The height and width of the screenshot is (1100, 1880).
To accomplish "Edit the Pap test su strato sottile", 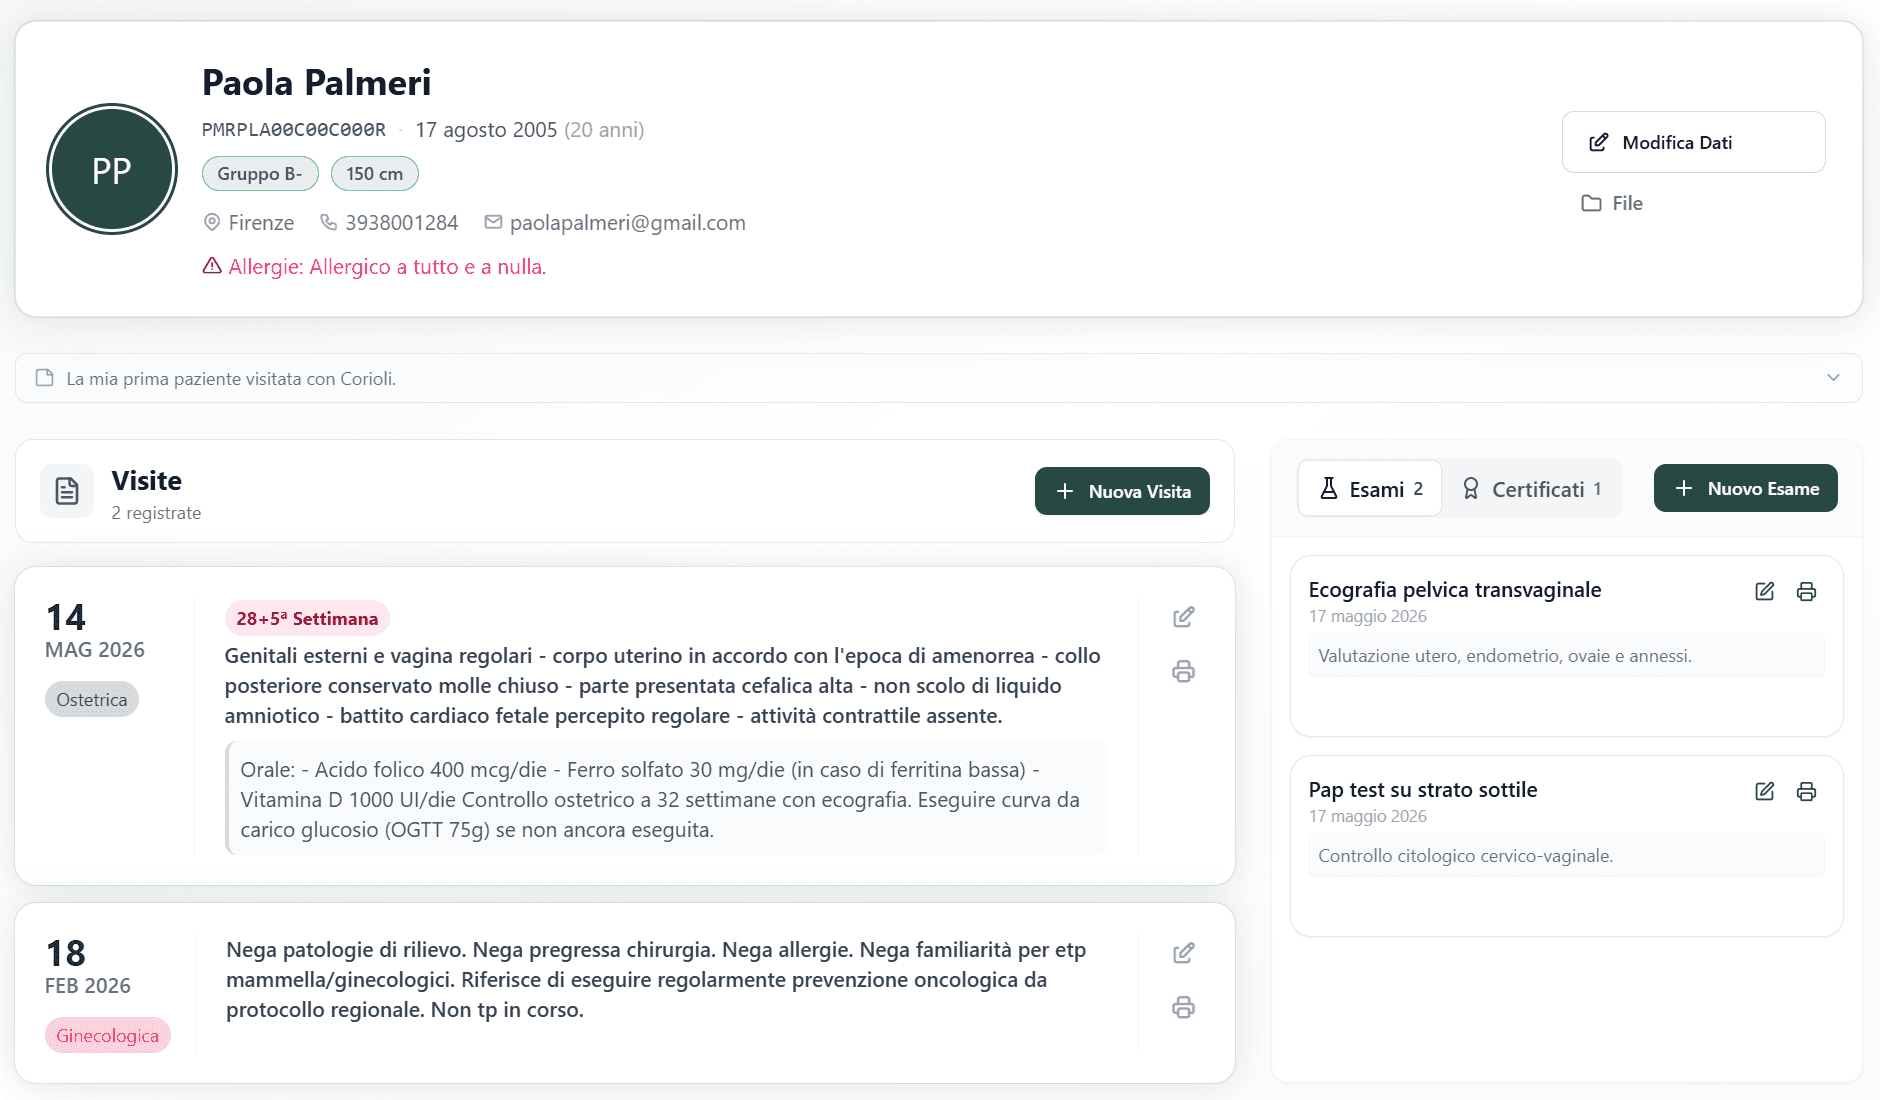I will click(1765, 791).
